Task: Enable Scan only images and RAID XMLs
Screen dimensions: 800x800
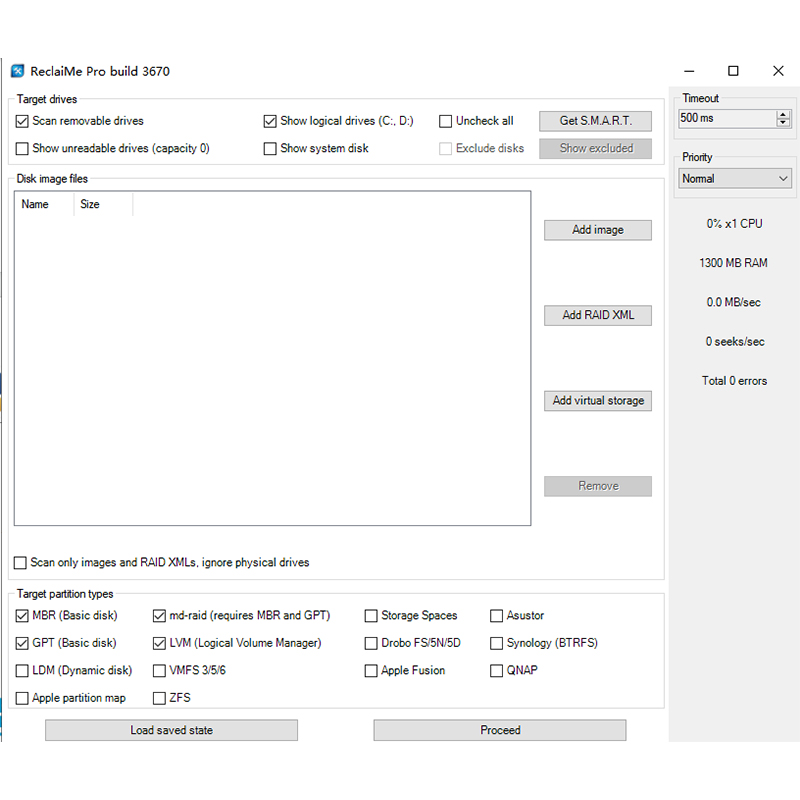Action: 20,563
